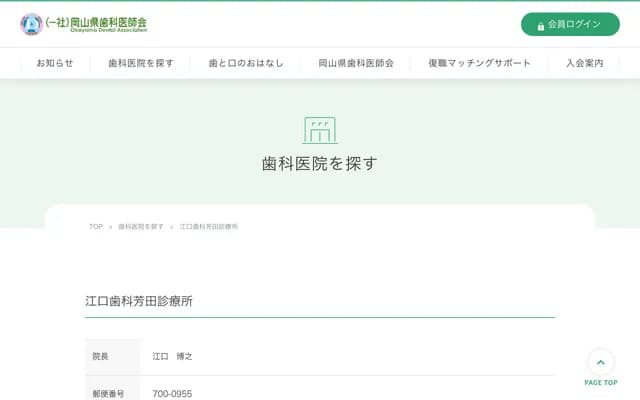Viewport: 640px width, 400px height.
Task: Open the 歯科医院を探す navigation menu item
Action: (141, 63)
